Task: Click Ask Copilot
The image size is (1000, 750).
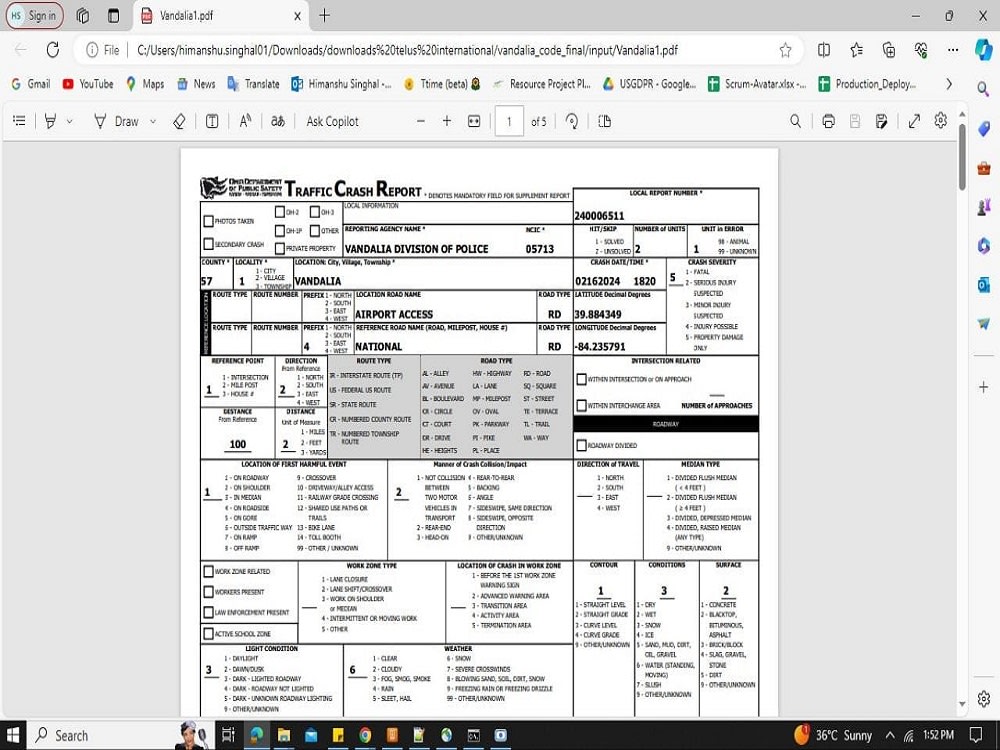Action: coord(332,121)
